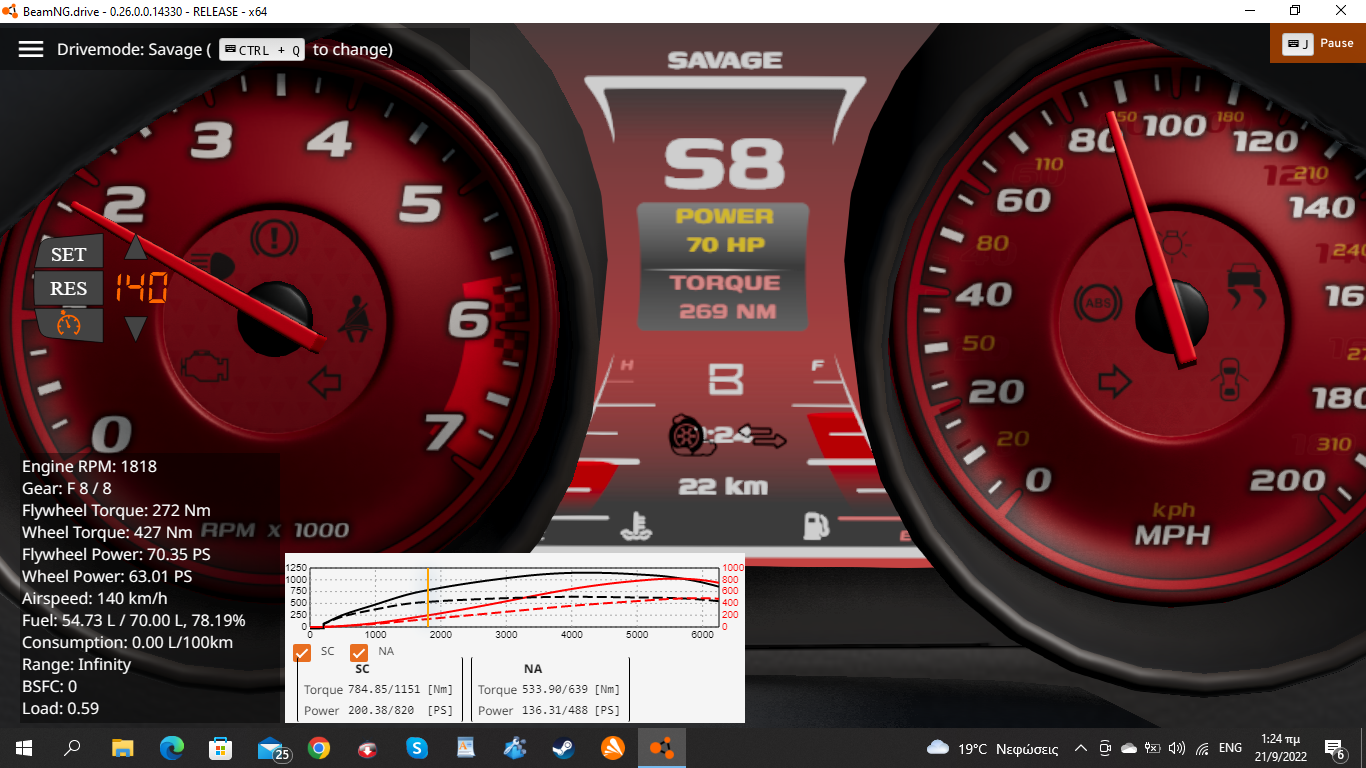
Task: Click the SC torque value 784.85/1151
Action: [384, 690]
